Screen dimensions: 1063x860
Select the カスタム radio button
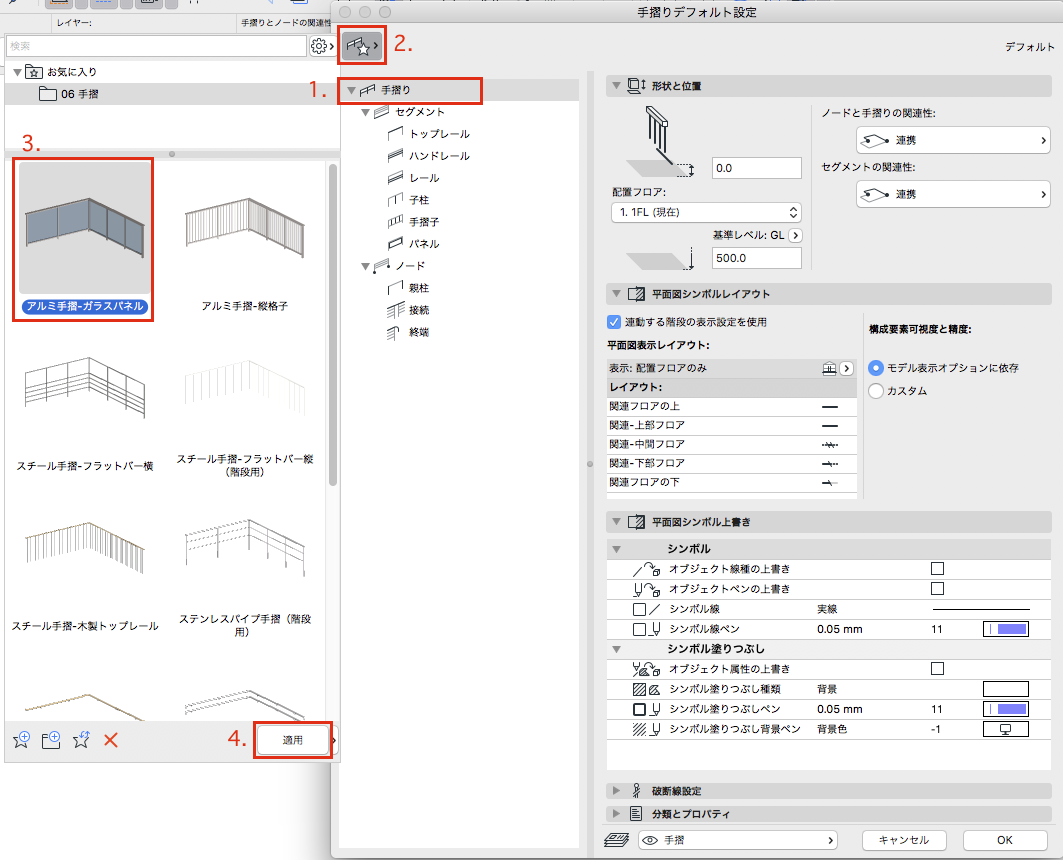[877, 391]
